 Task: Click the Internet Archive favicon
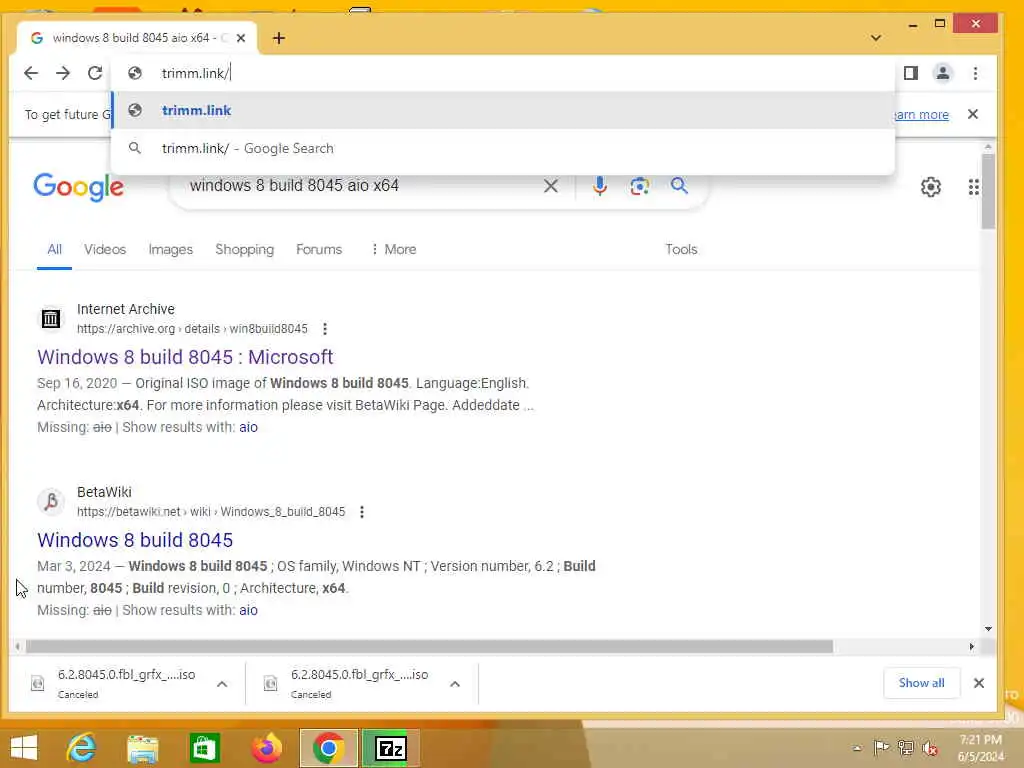[x=51, y=319]
